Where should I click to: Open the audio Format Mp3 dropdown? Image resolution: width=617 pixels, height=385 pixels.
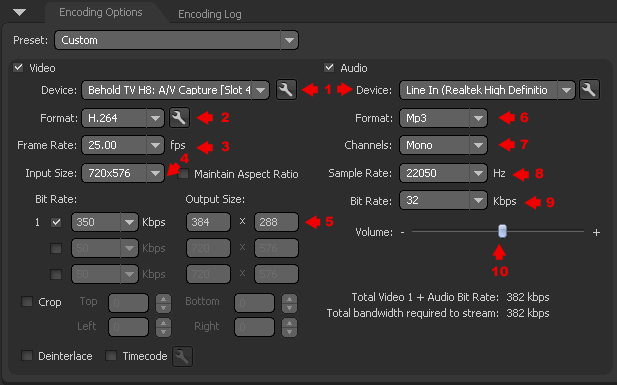tap(443, 118)
